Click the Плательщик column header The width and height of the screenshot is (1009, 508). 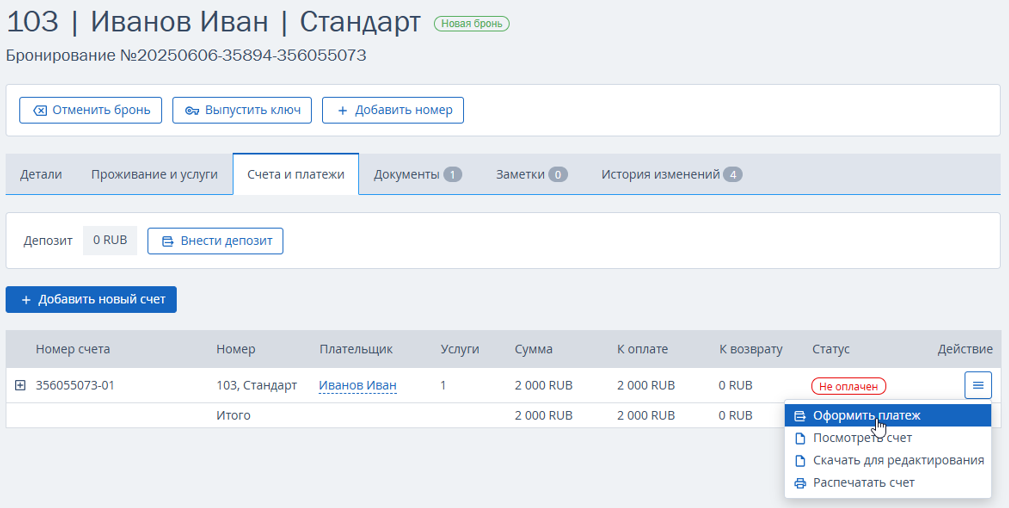click(356, 349)
